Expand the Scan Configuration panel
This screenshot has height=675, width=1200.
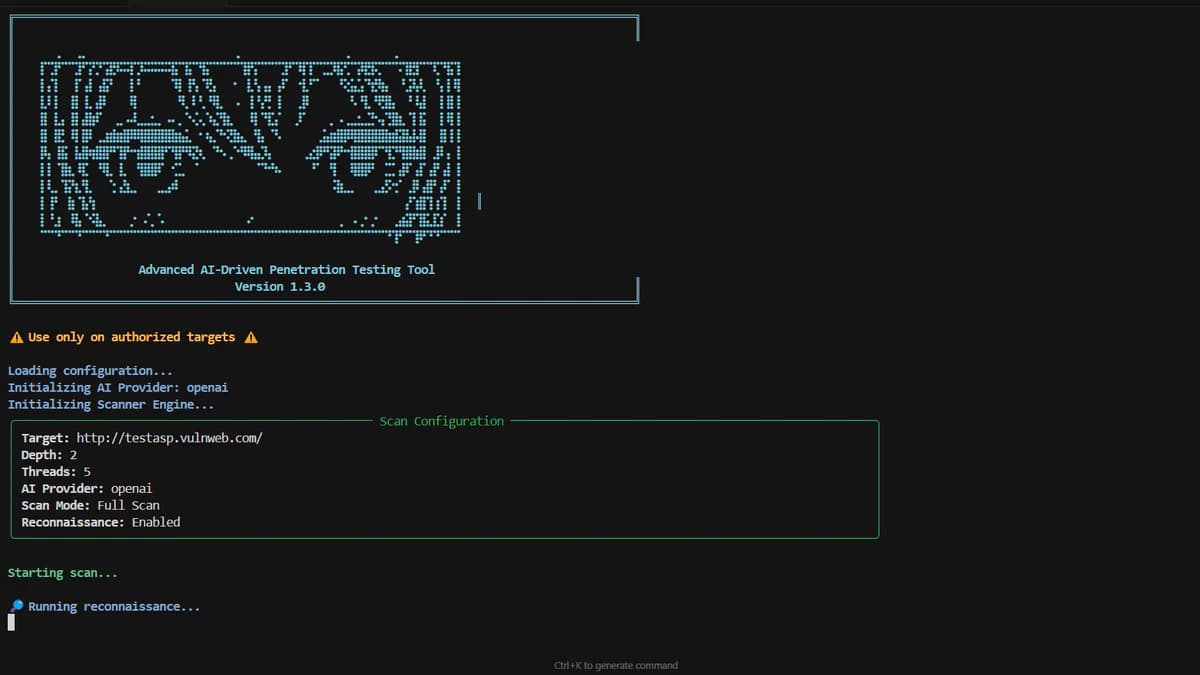click(x=444, y=478)
